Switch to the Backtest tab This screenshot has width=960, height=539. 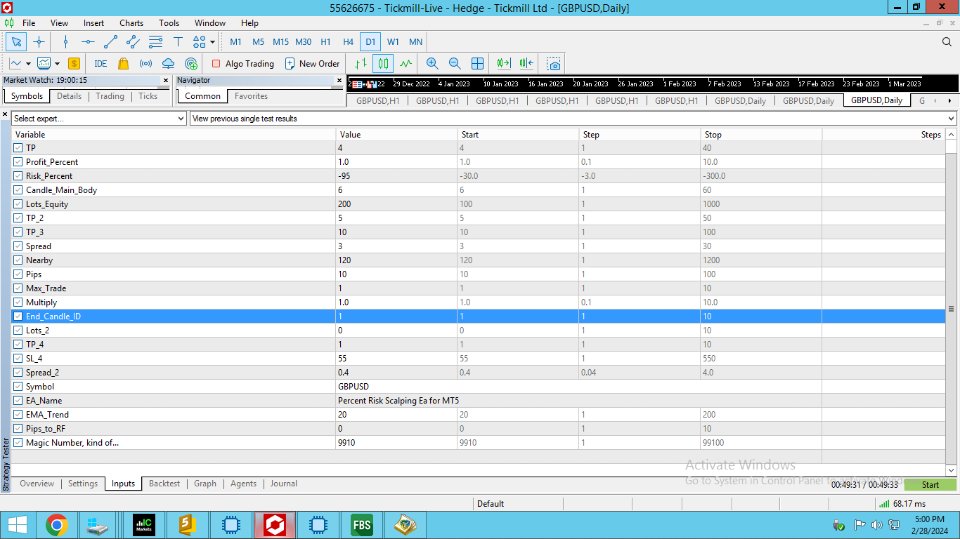point(164,483)
